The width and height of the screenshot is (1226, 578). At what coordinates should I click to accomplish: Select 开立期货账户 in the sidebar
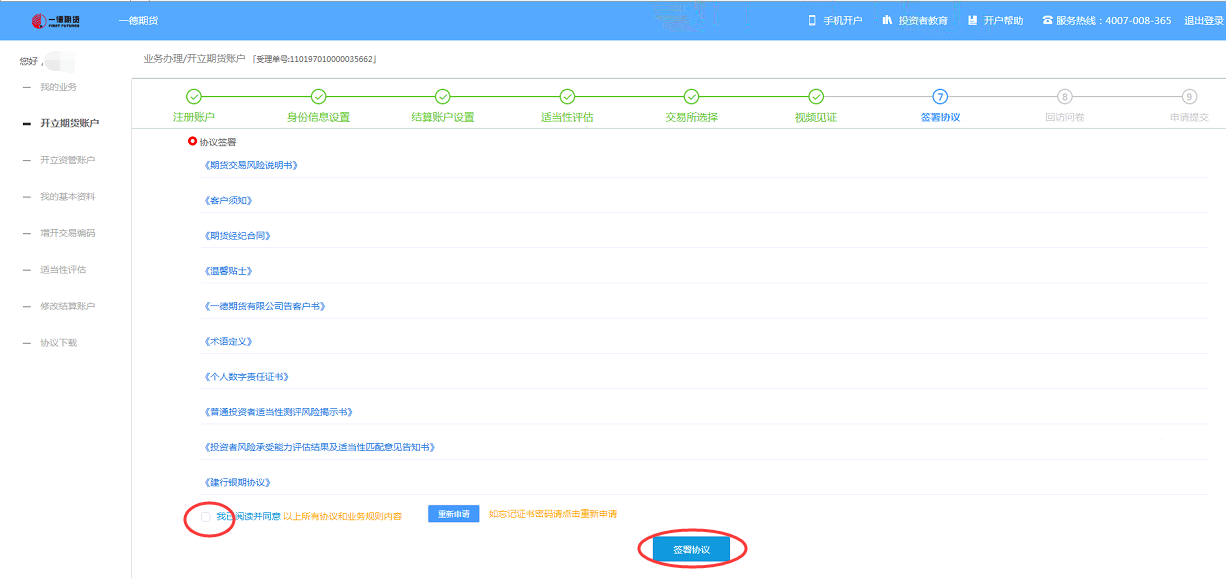[69, 123]
